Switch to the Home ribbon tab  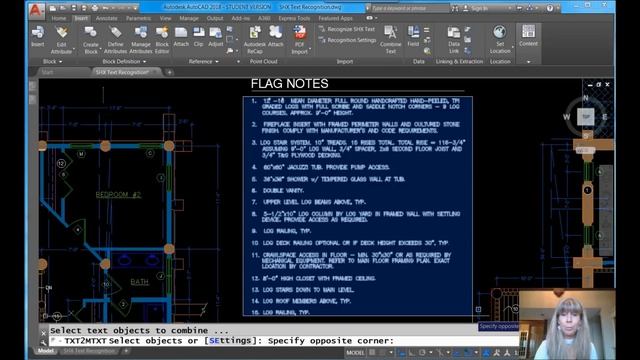[59, 18]
